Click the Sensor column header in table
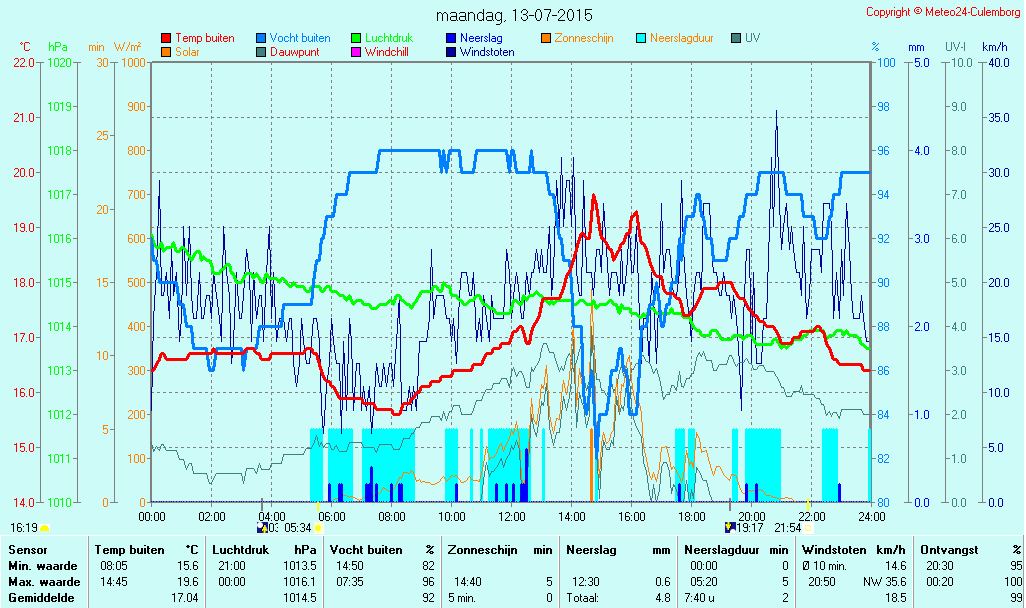Screen dimensions: 1026x608 tap(28, 550)
